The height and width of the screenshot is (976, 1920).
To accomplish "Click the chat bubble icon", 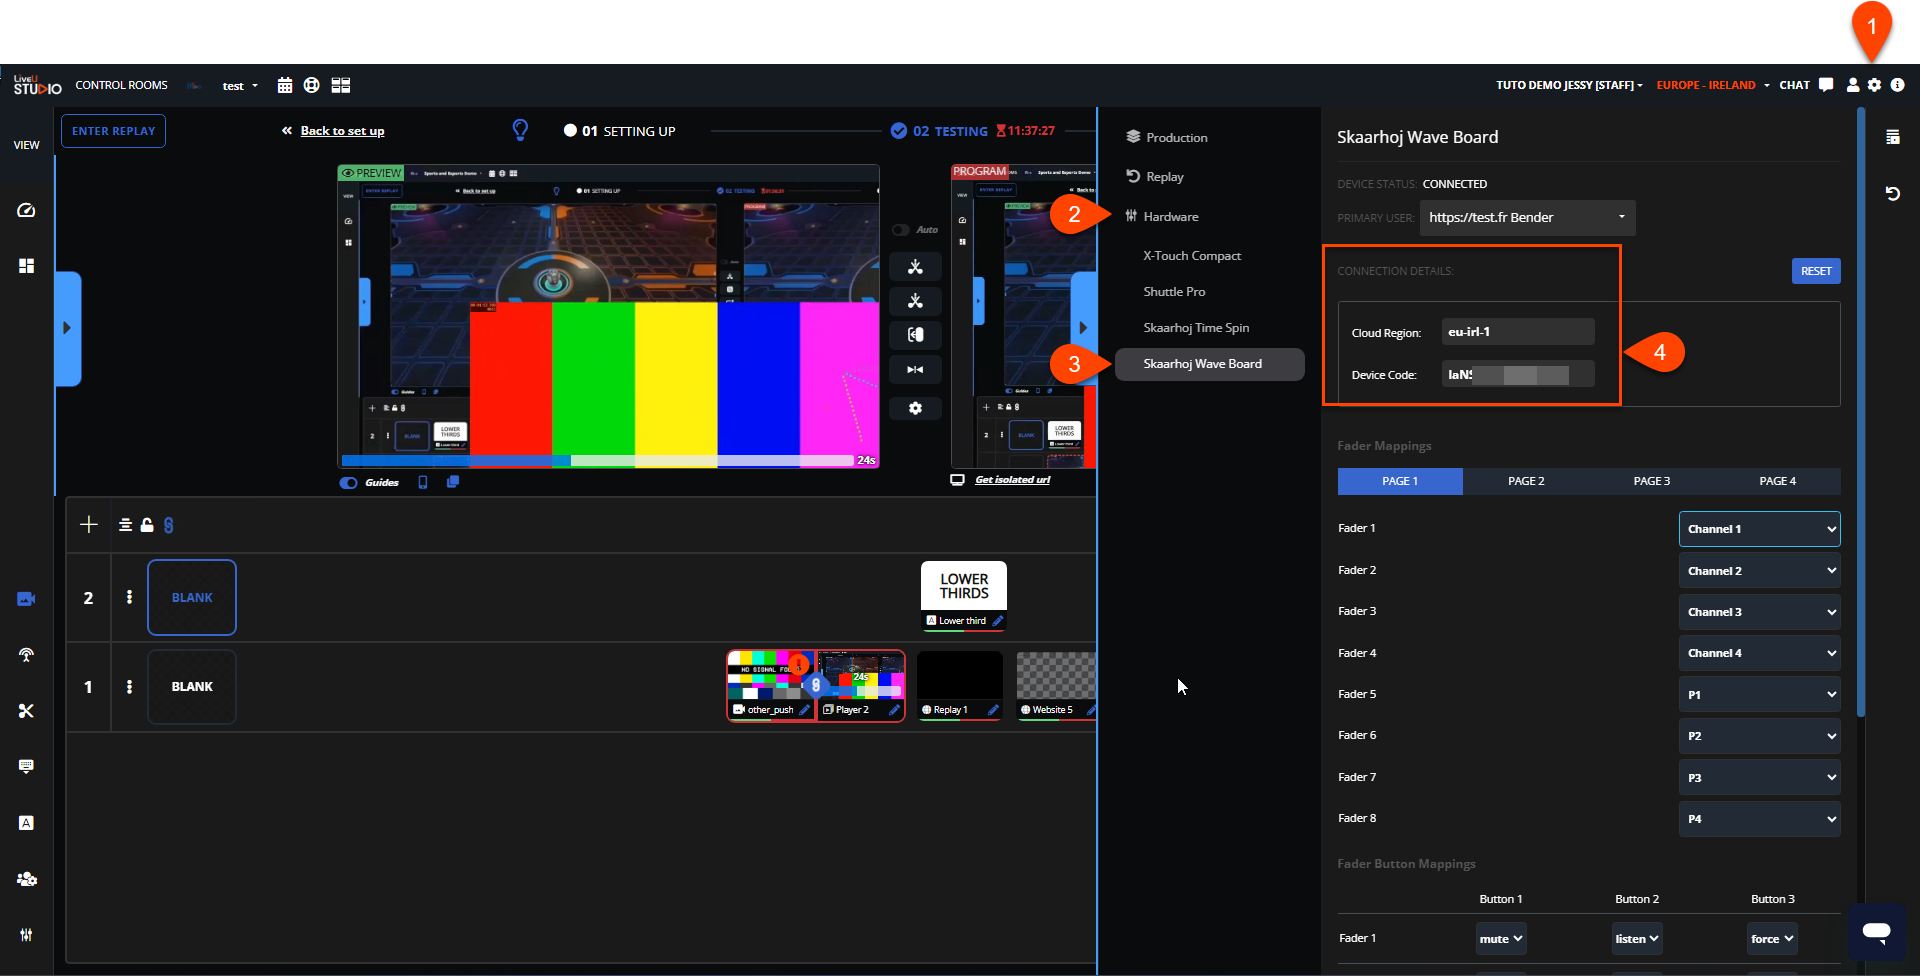I will 1826,85.
